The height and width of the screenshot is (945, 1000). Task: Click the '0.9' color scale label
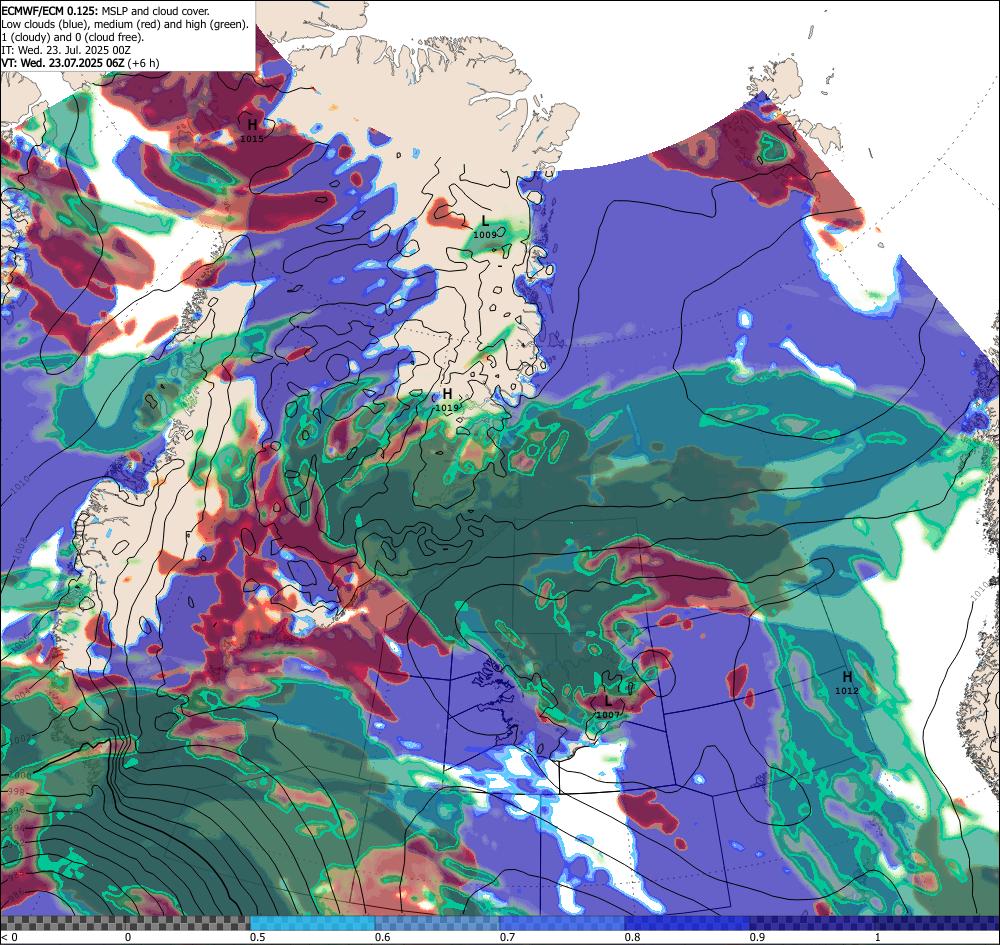[x=758, y=937]
